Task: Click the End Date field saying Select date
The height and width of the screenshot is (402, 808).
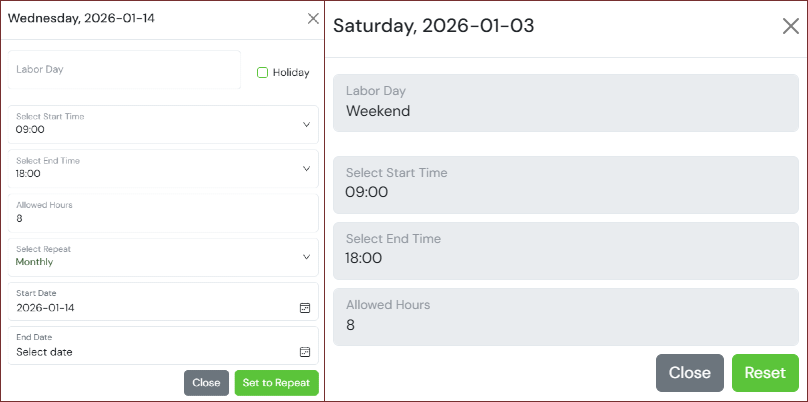Action: pos(150,346)
